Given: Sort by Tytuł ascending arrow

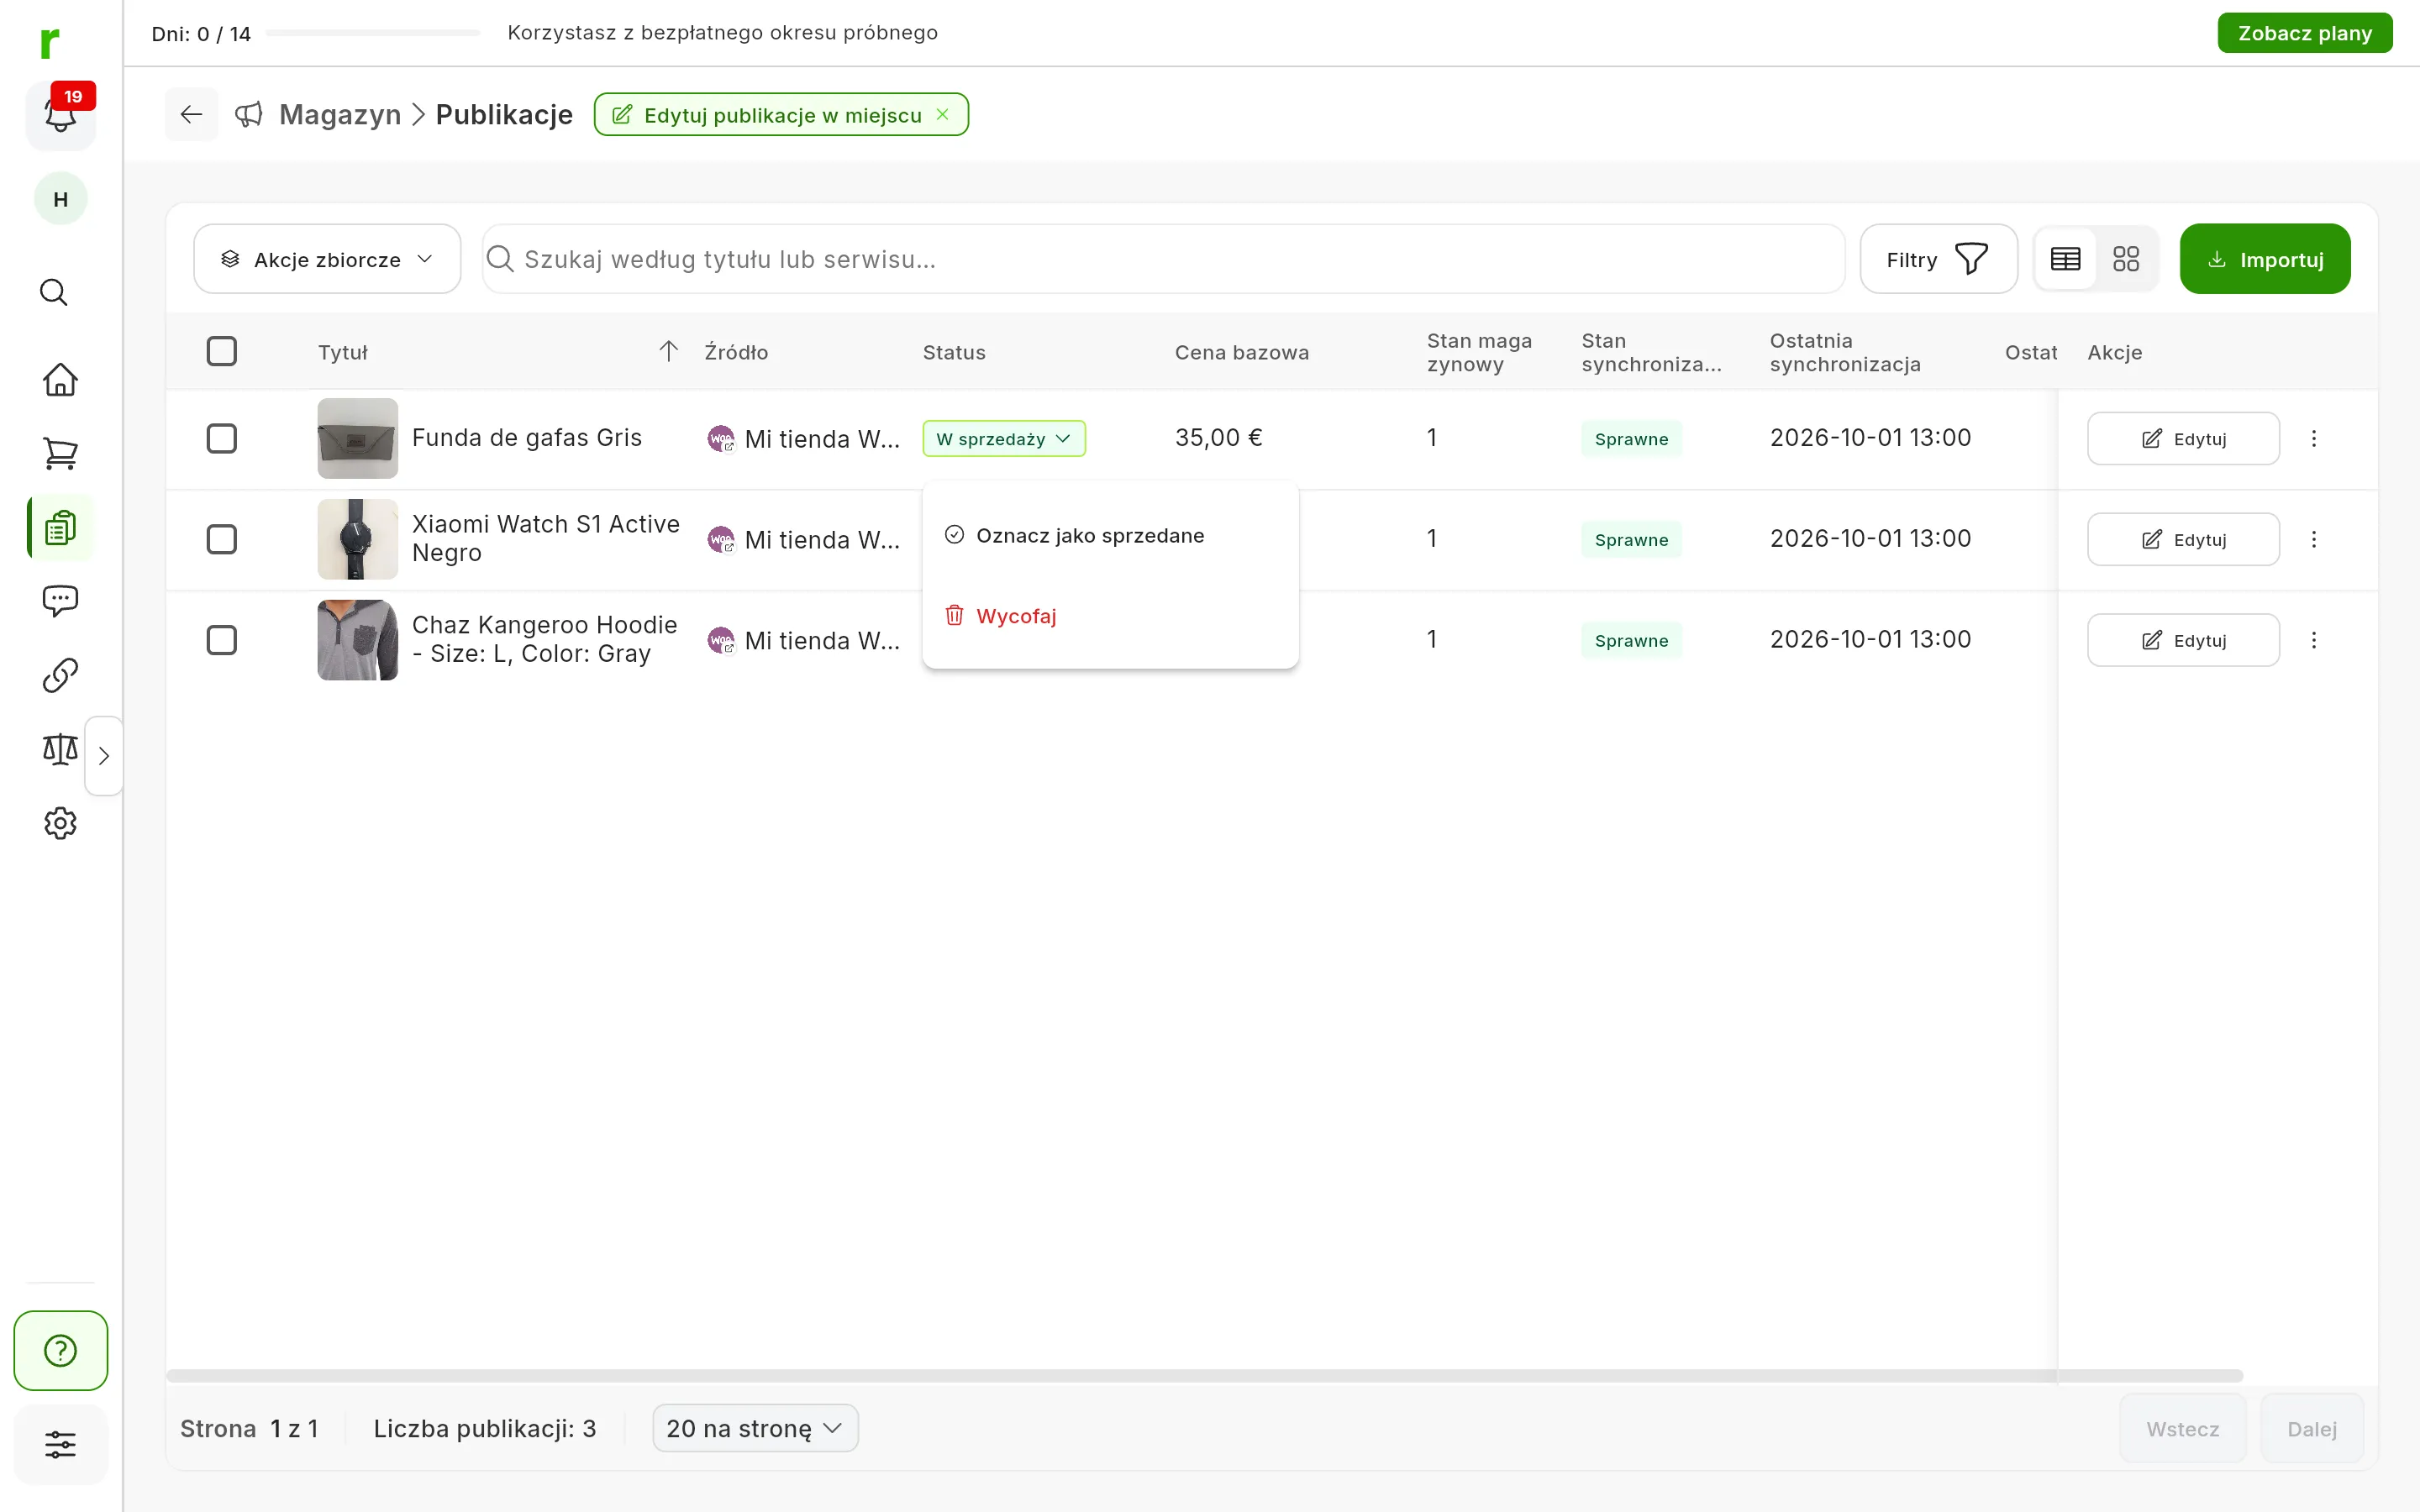Looking at the screenshot, I should 668,351.
